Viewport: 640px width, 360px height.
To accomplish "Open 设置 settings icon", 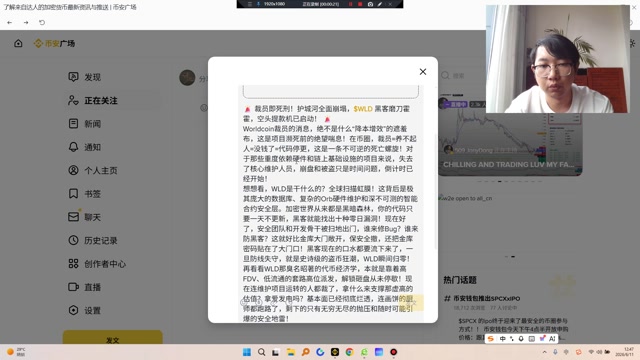I will pyautogui.click(x=73, y=310).
